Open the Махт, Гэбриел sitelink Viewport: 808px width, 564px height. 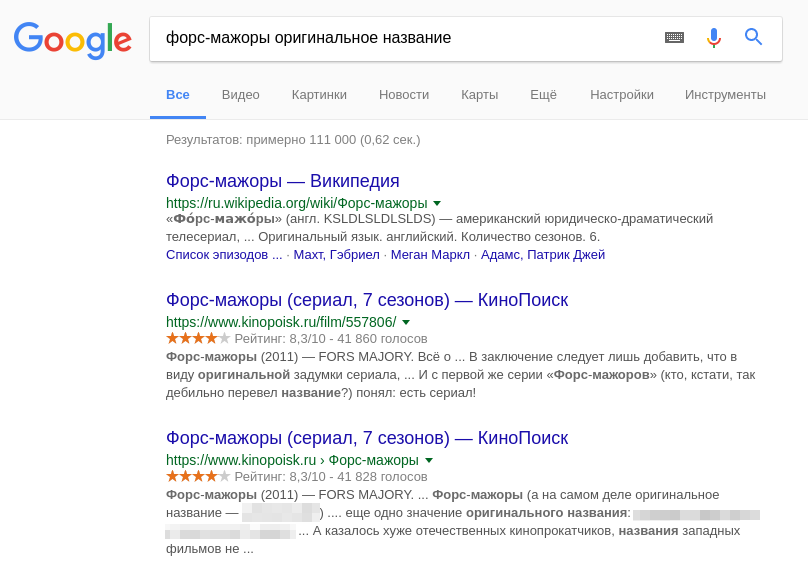[336, 255]
